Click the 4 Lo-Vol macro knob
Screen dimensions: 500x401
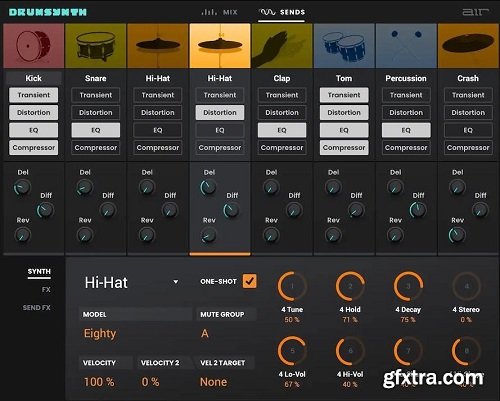pos(292,351)
